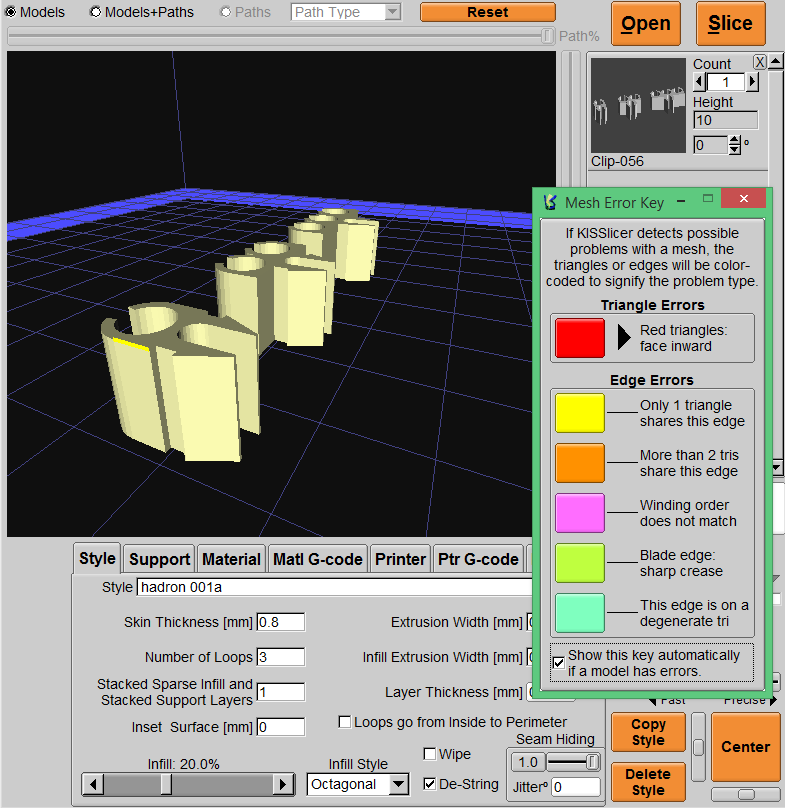Increment the rotation degree spinner
785x808 pixels.
point(735,141)
